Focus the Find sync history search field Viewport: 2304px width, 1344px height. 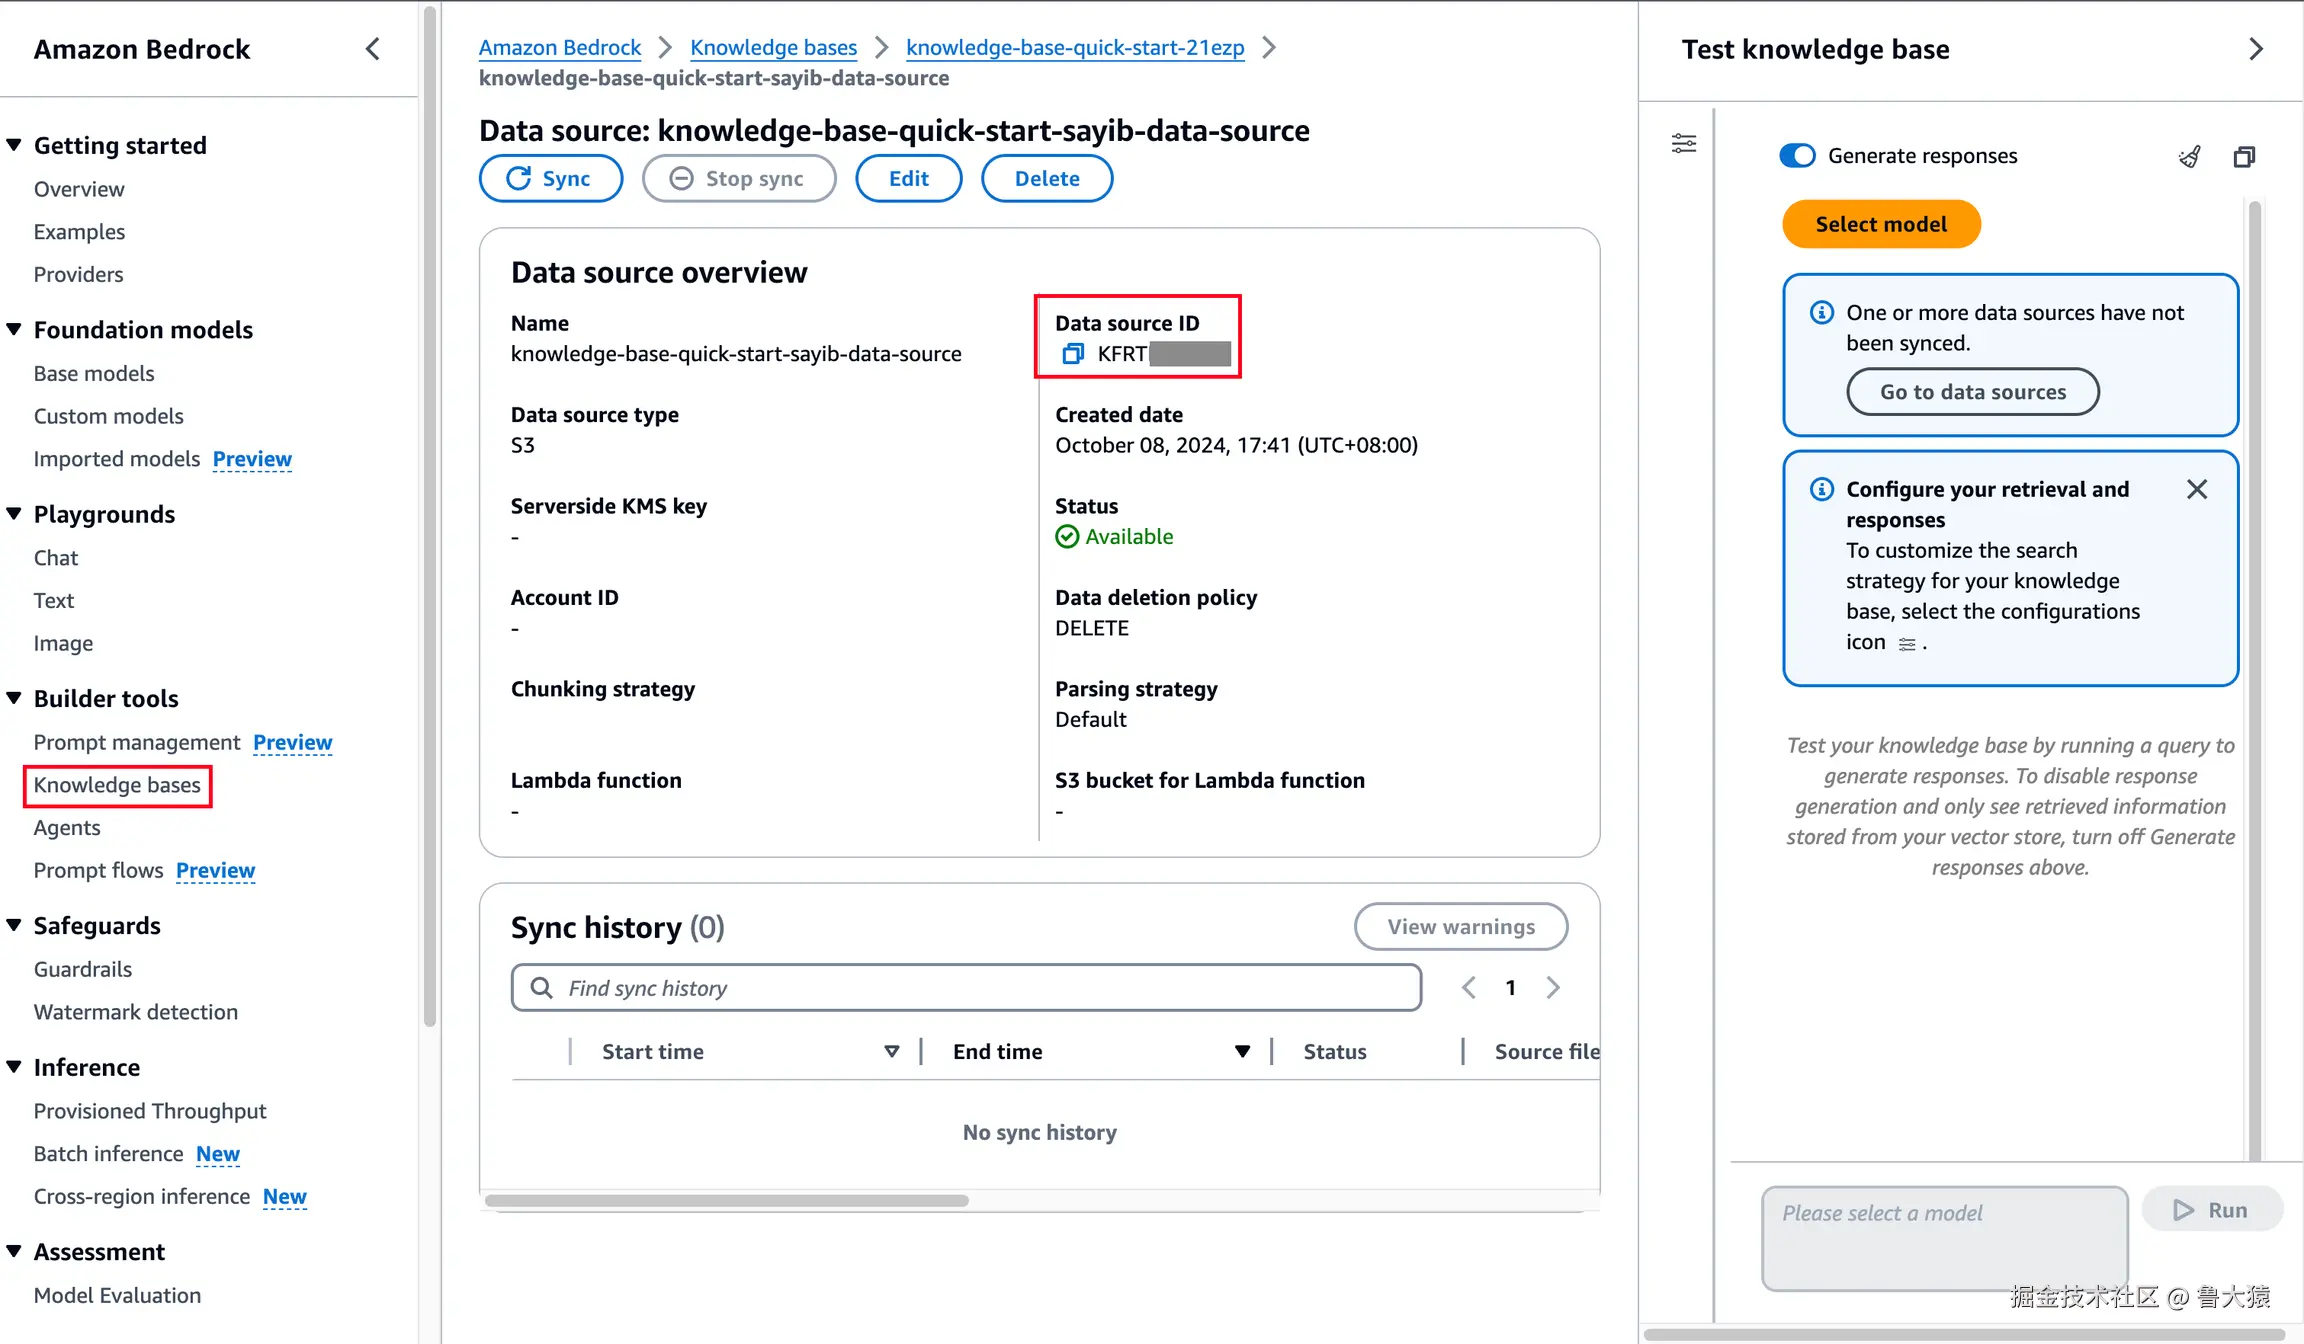966,988
